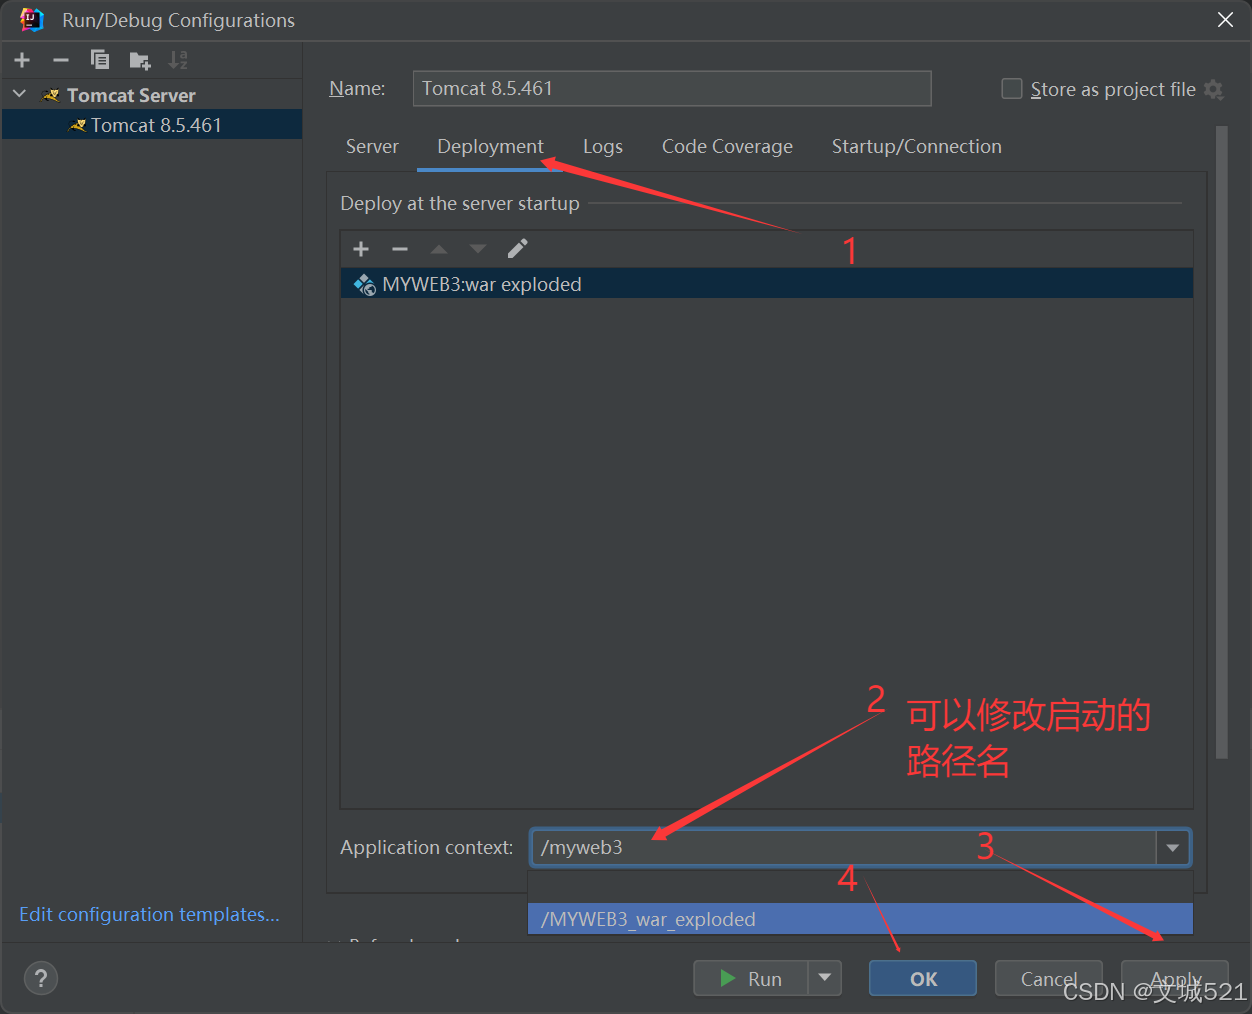Remove the selected deployment artifact

point(400,249)
